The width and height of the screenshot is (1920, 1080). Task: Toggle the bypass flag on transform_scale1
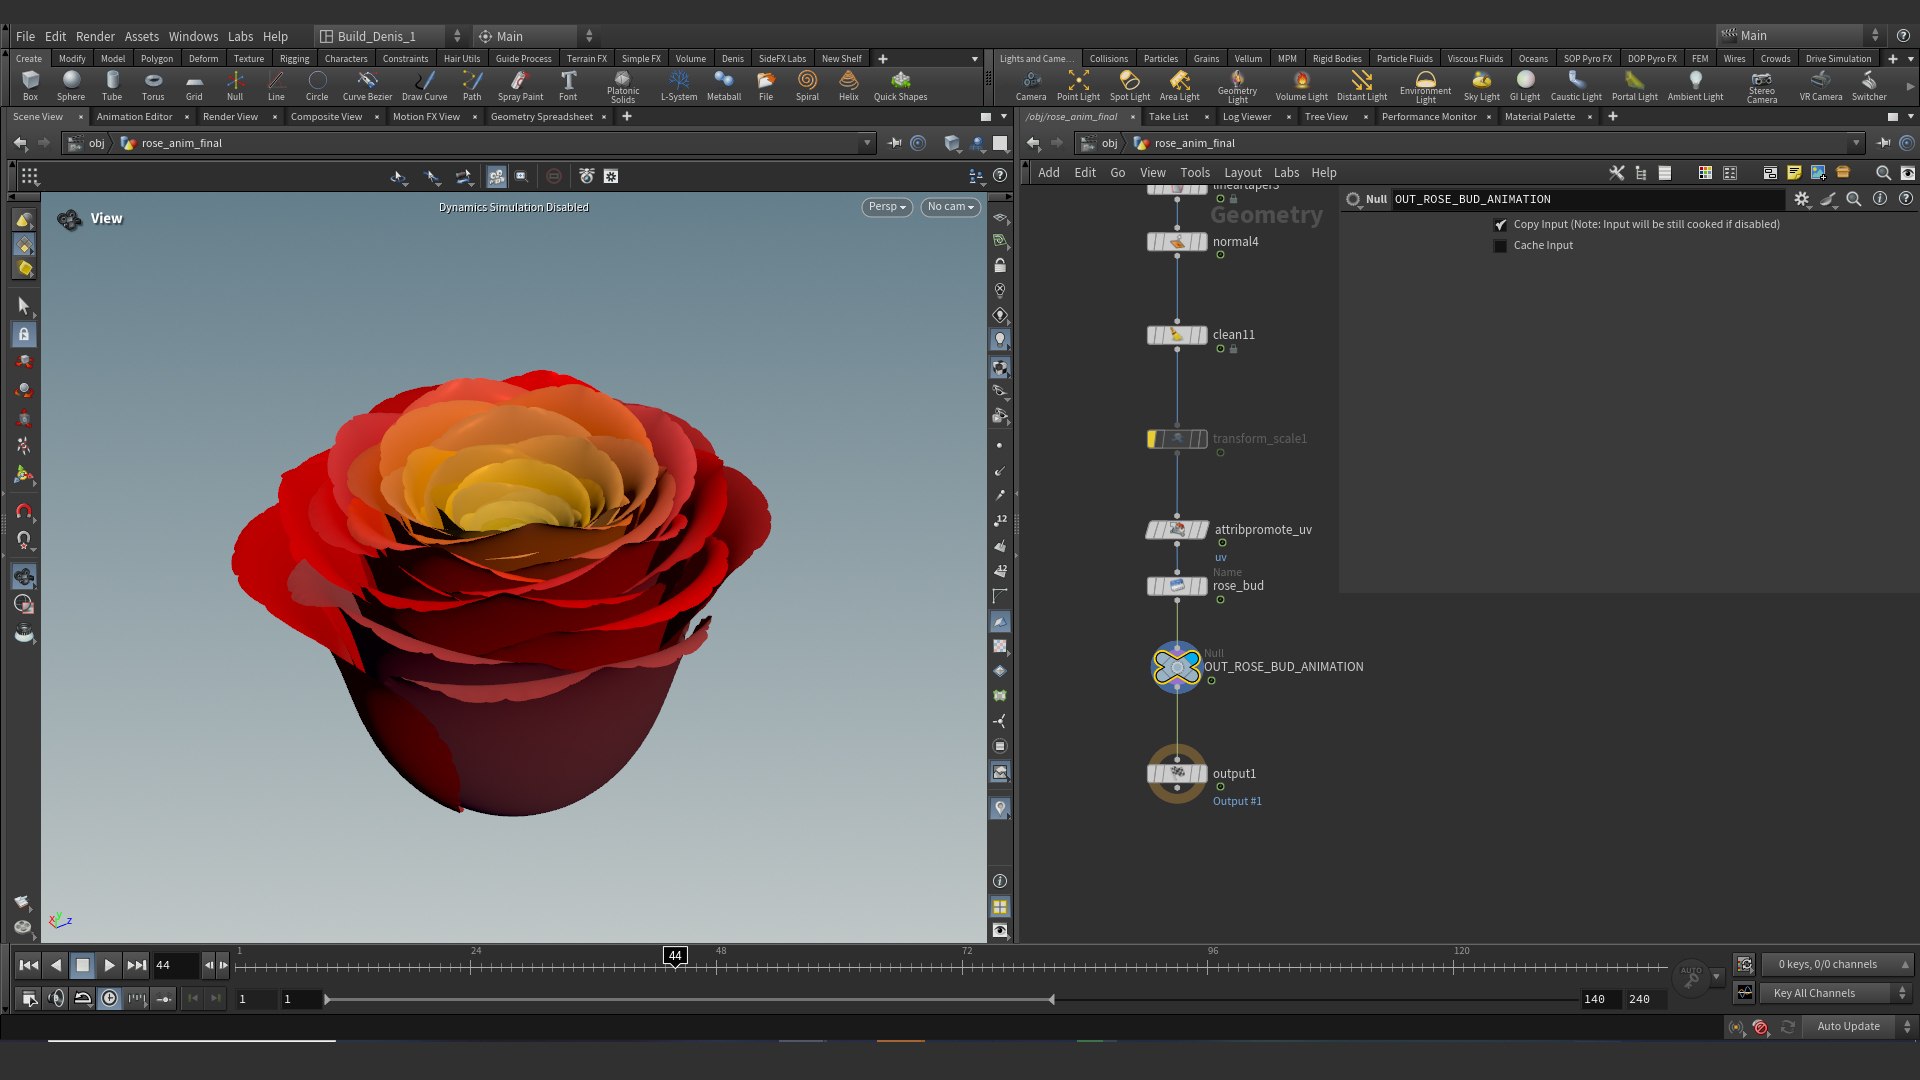coord(1153,439)
